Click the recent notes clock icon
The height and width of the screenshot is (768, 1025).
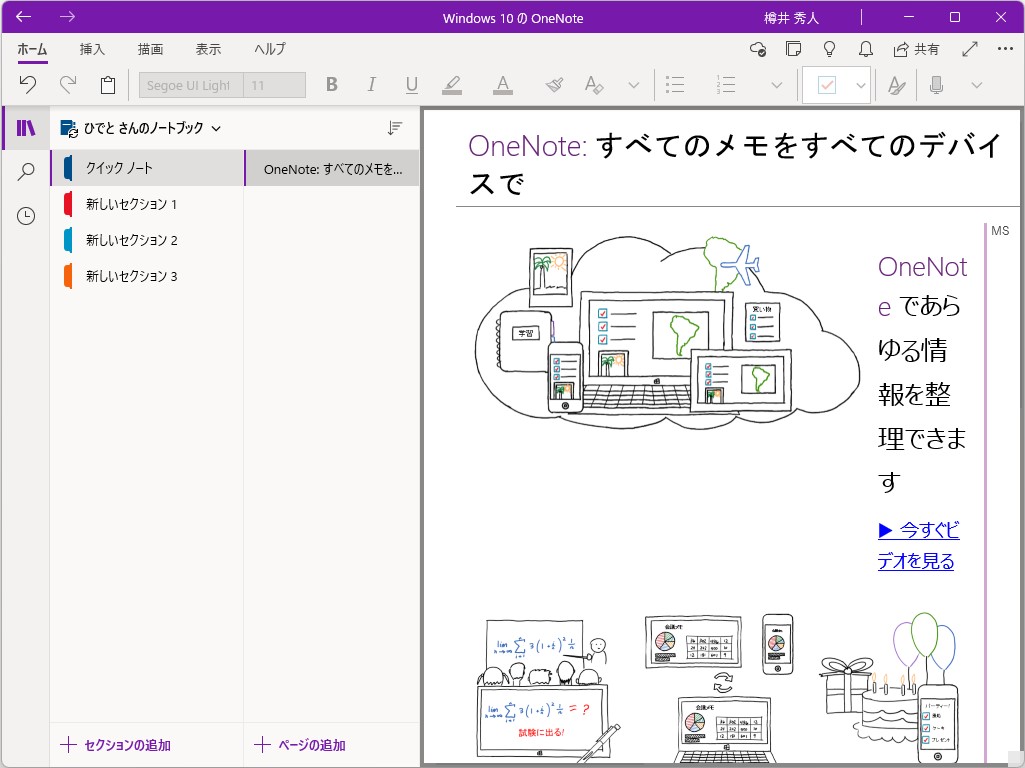click(x=25, y=215)
